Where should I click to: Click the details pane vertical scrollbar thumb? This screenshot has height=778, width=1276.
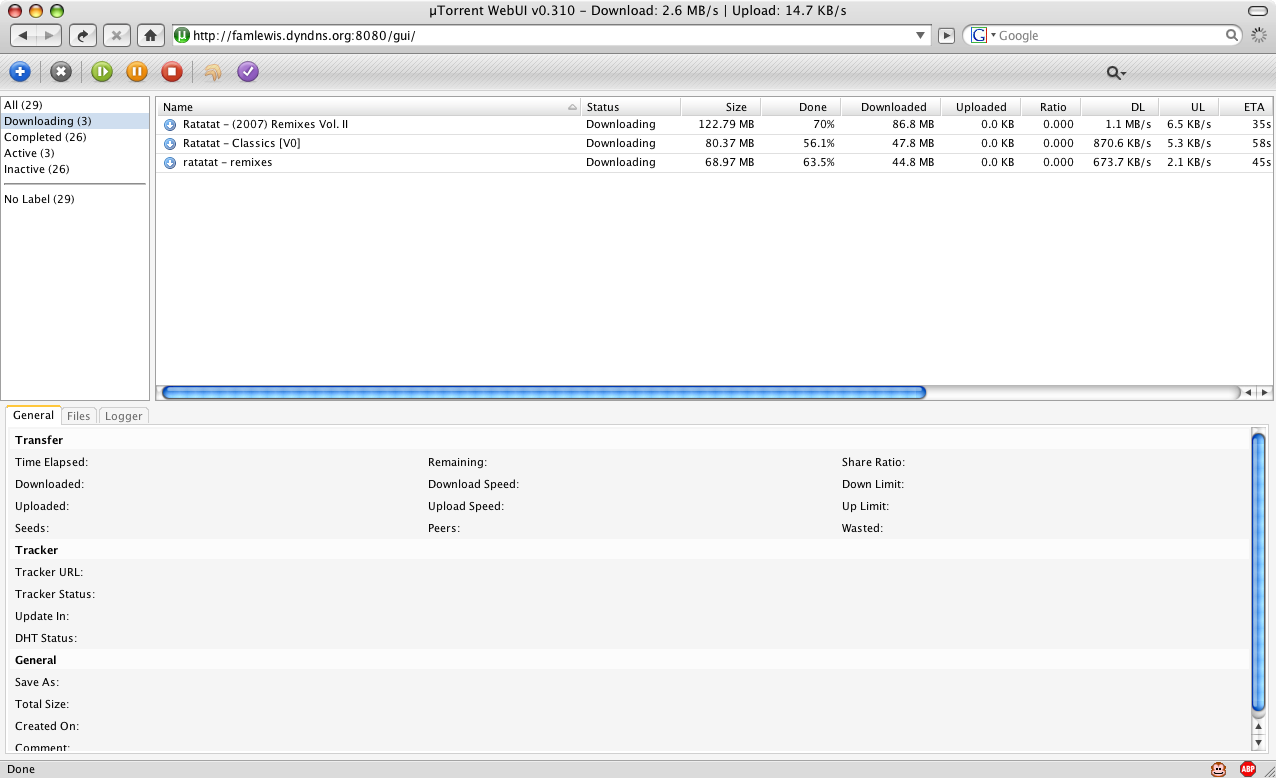point(1258,572)
